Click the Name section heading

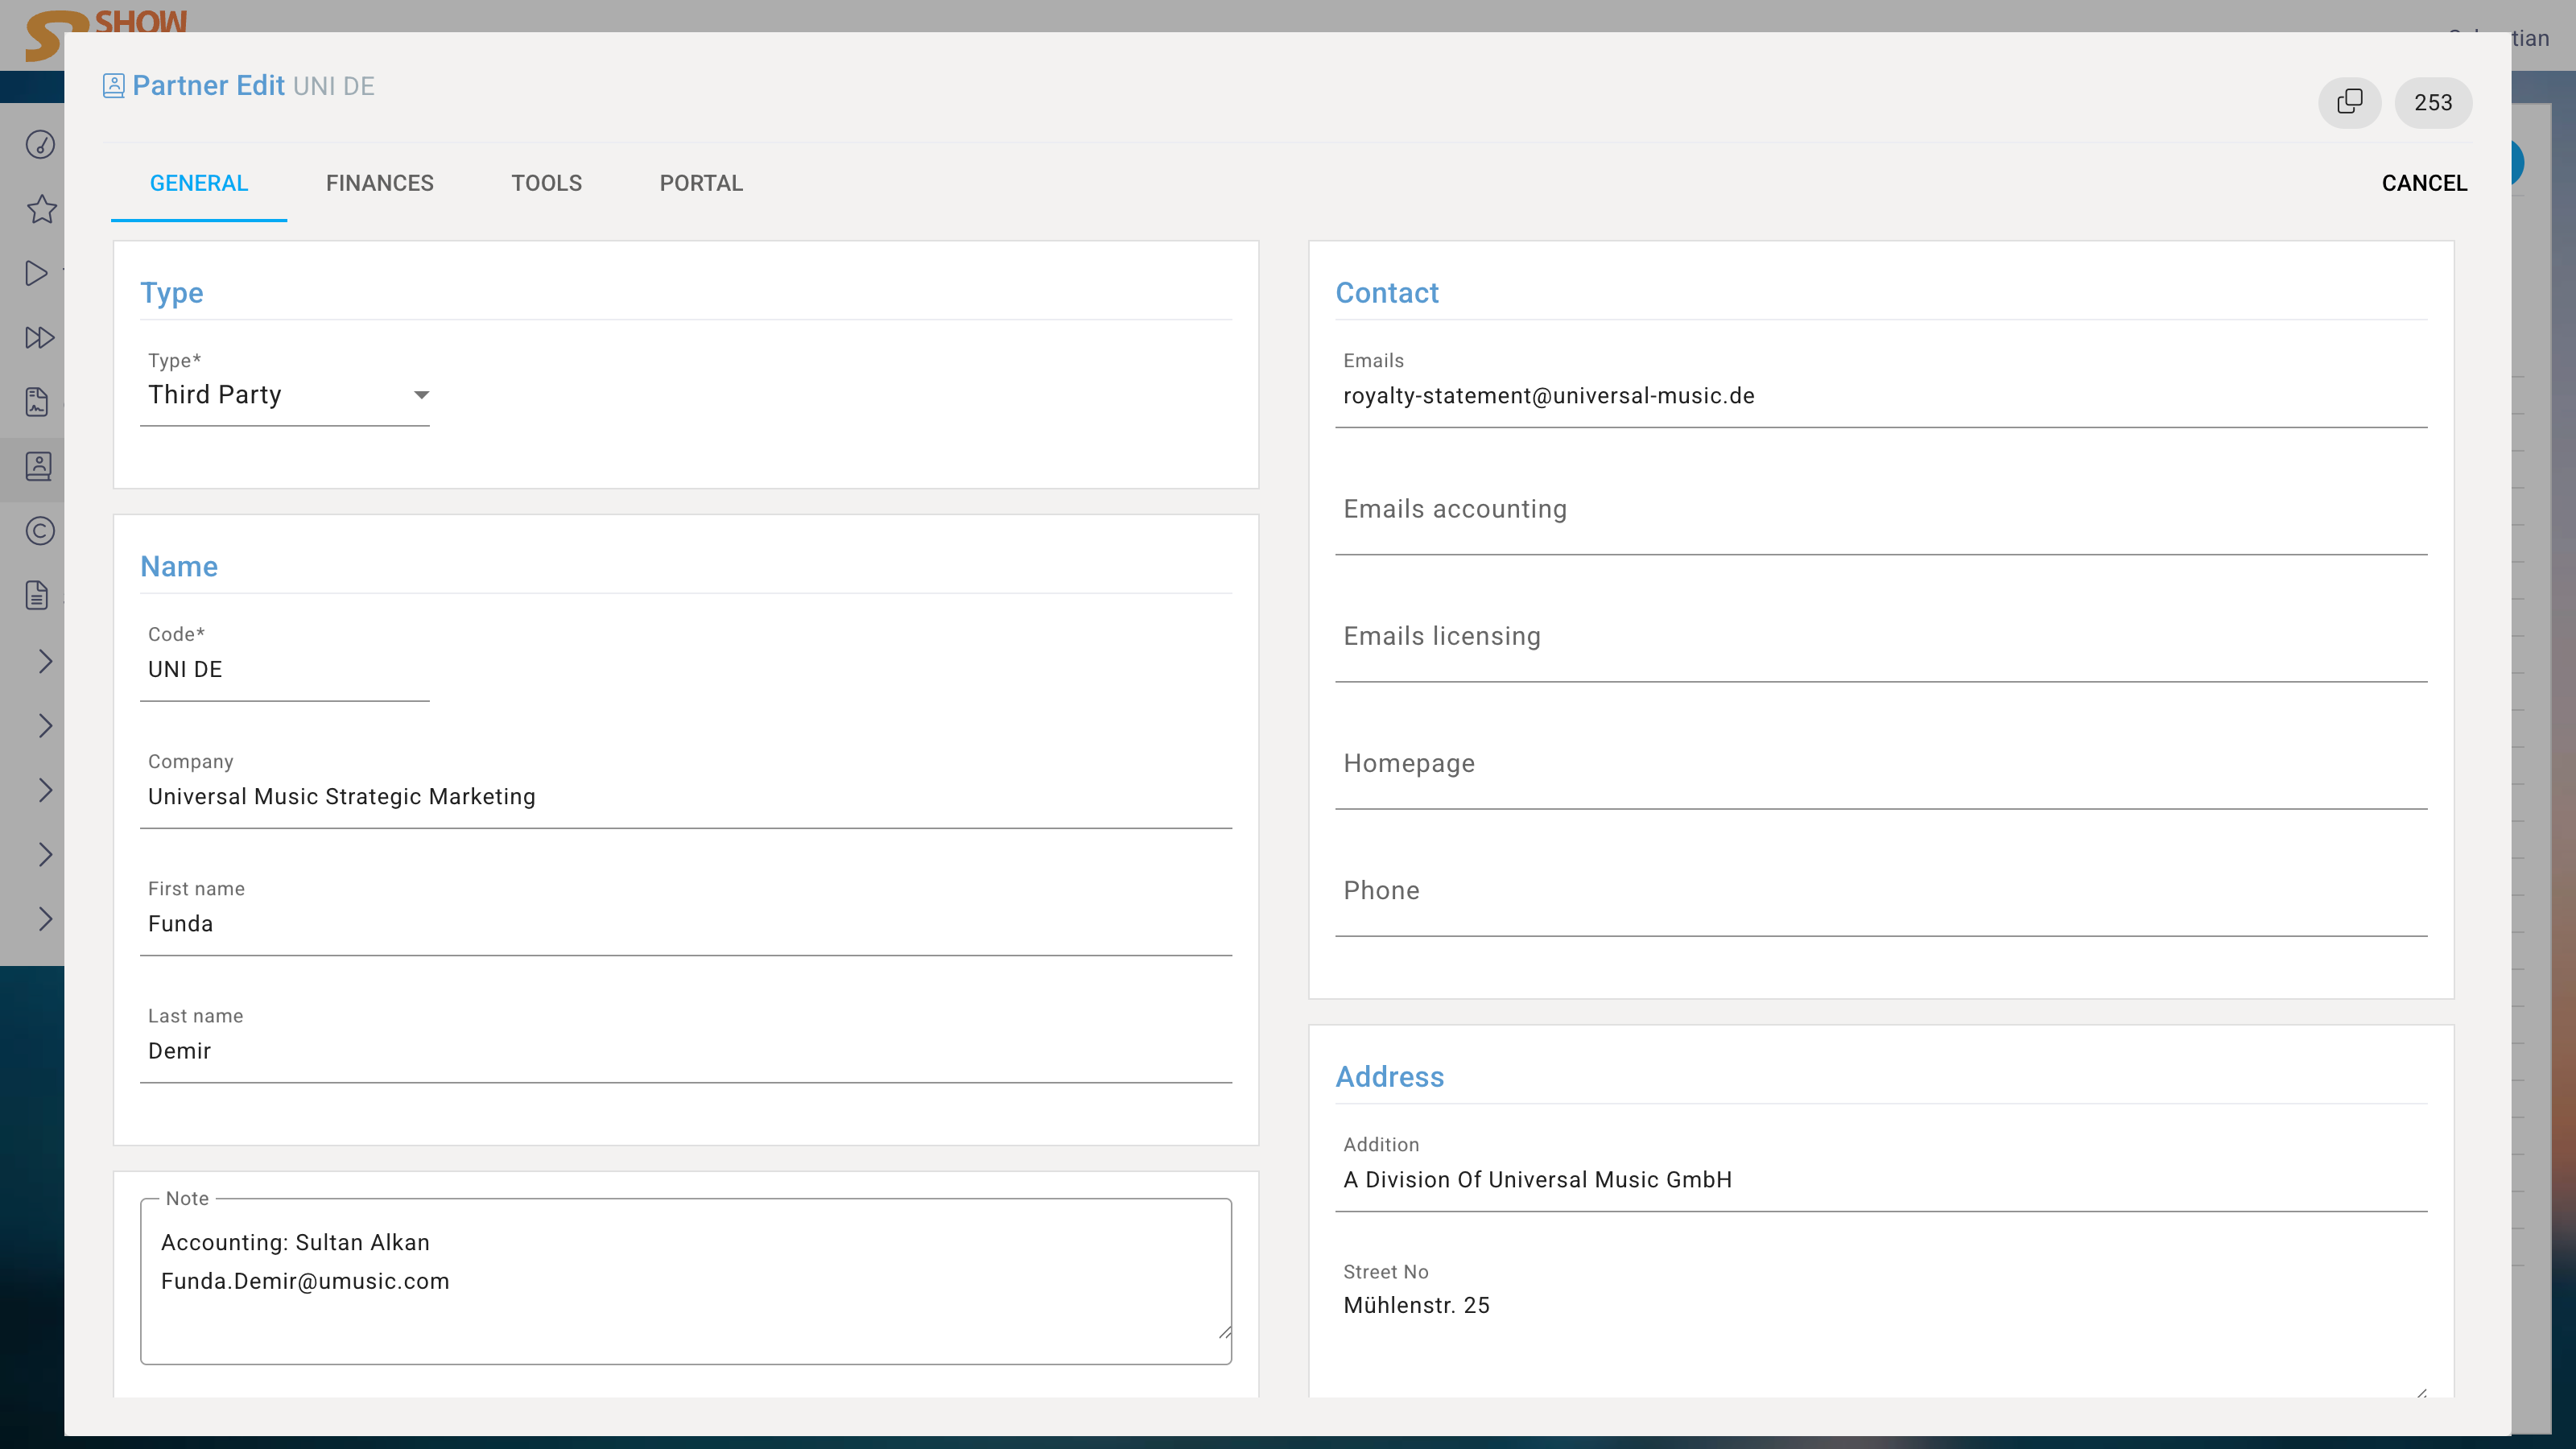click(x=179, y=567)
